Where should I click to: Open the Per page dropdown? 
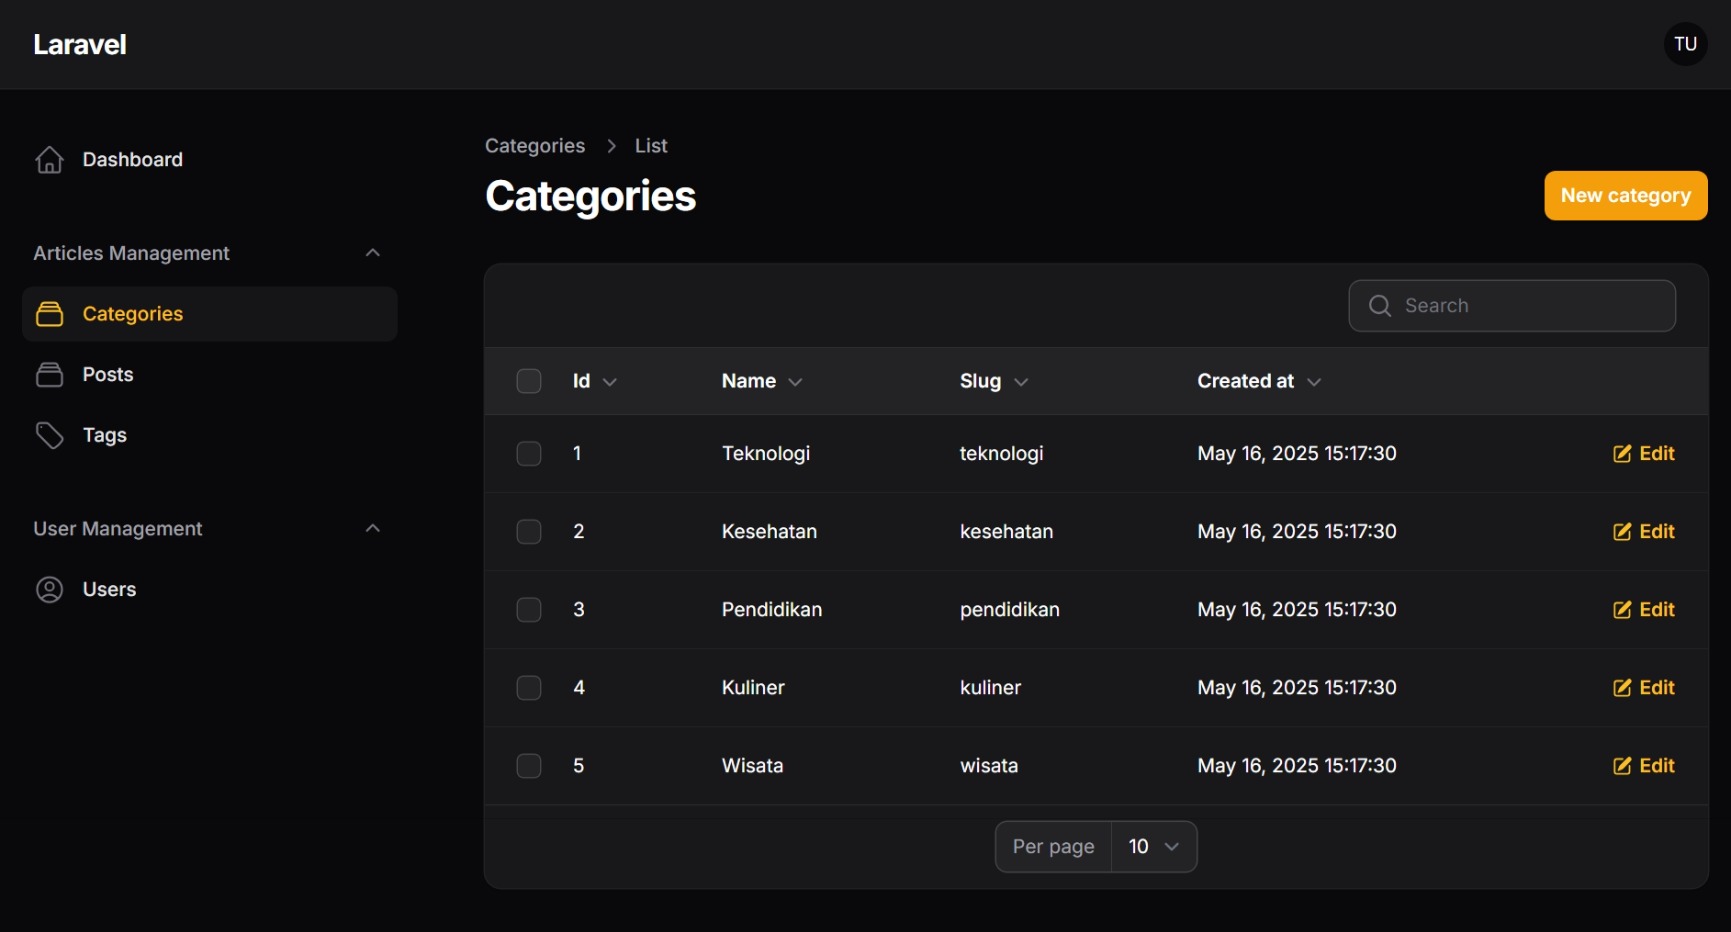(x=1153, y=847)
